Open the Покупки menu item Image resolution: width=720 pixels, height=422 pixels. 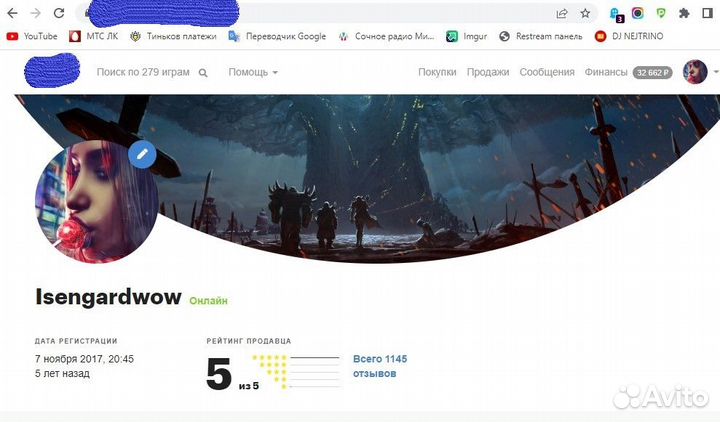click(x=437, y=72)
